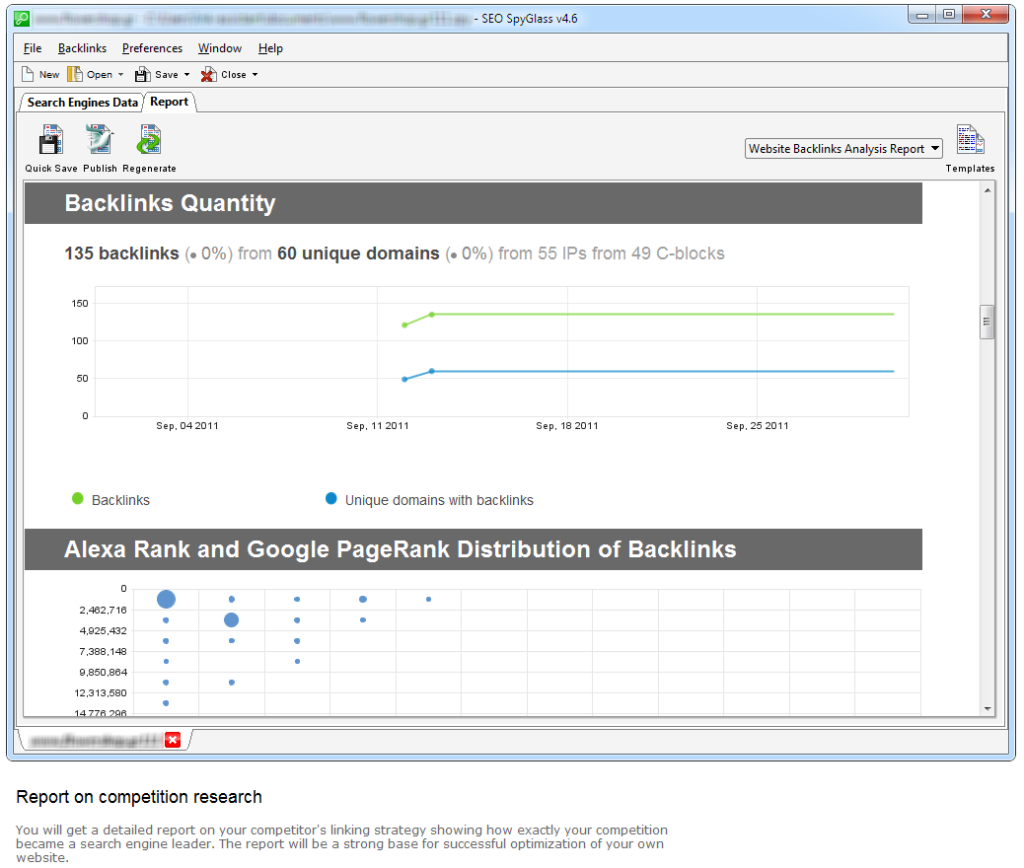1024x868 pixels.
Task: Click the Regenerate report icon
Action: tap(149, 141)
